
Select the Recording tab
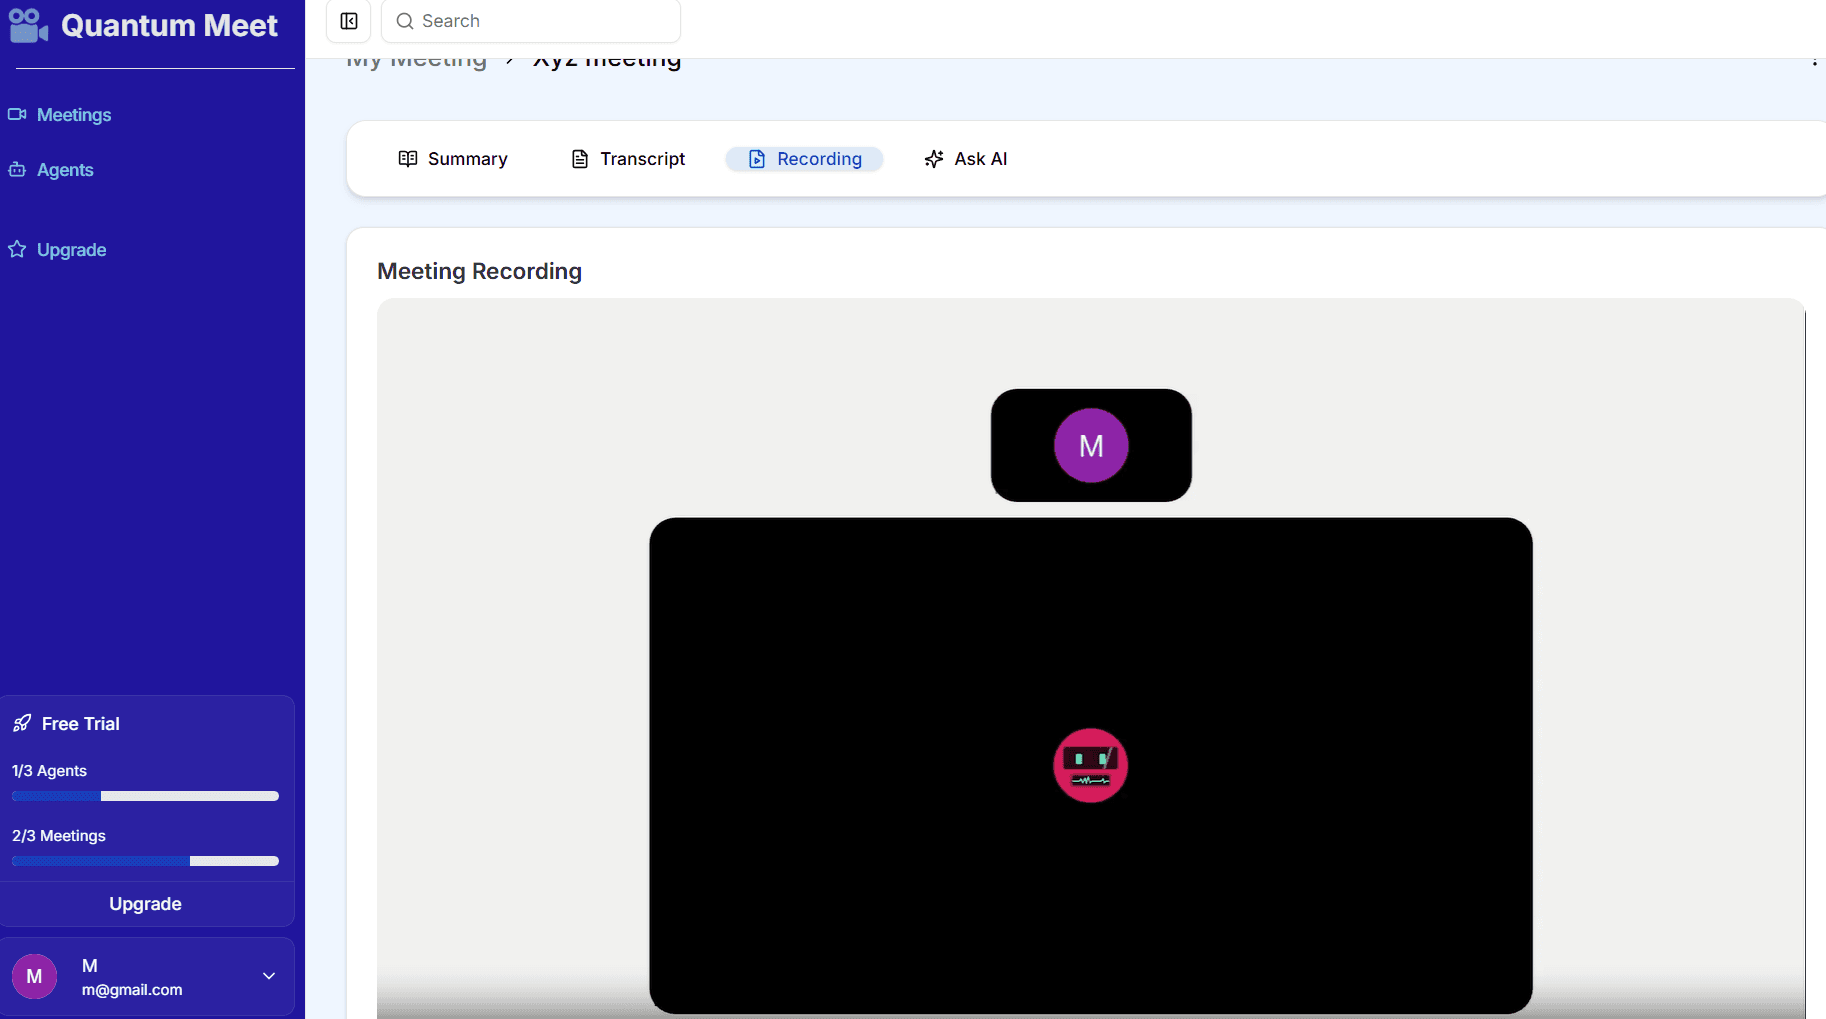tap(805, 159)
